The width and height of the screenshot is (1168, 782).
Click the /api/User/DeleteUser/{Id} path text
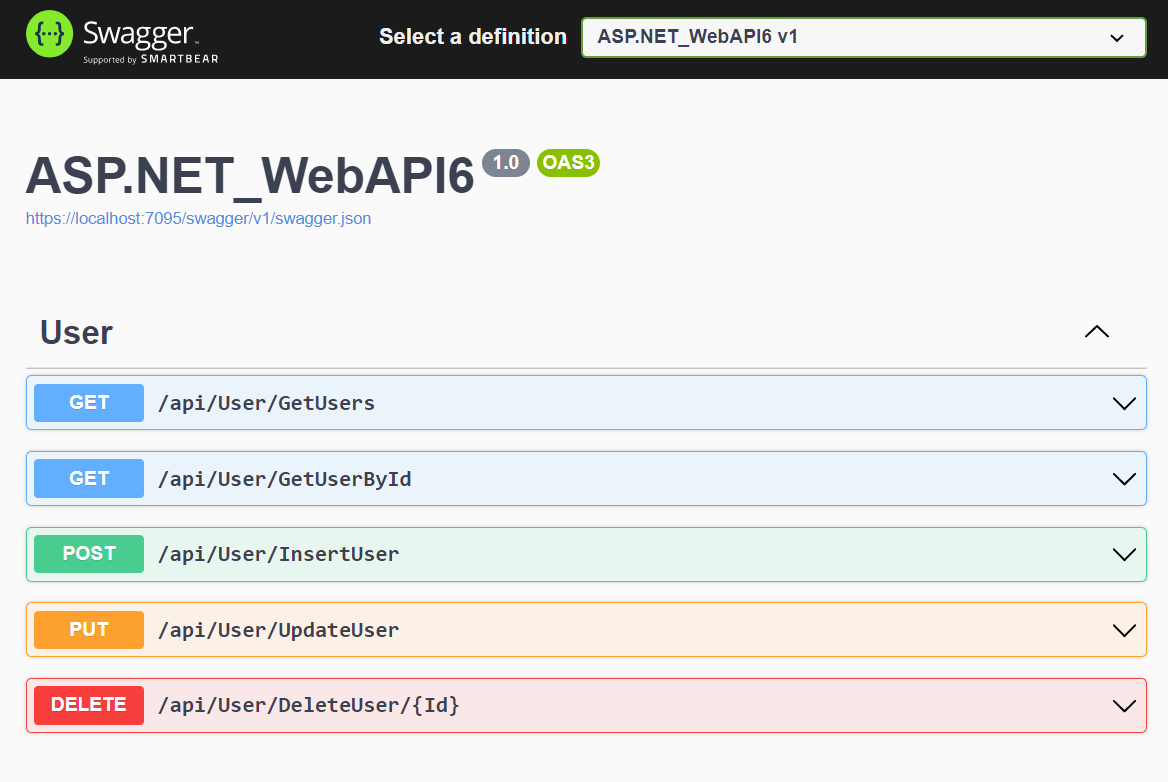pos(308,705)
